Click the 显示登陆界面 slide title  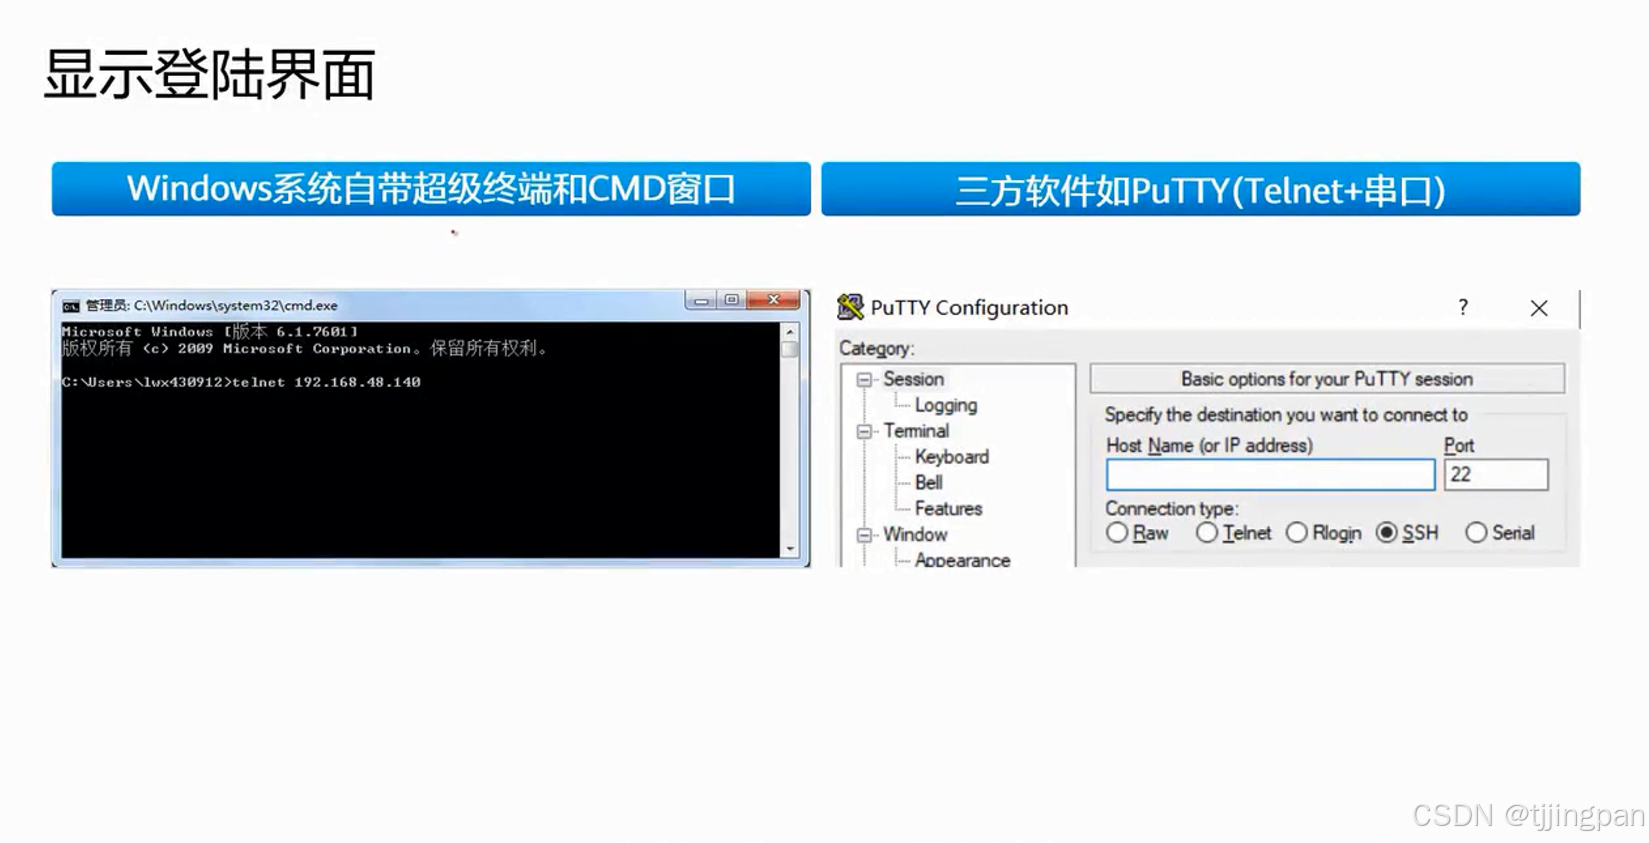pos(209,75)
